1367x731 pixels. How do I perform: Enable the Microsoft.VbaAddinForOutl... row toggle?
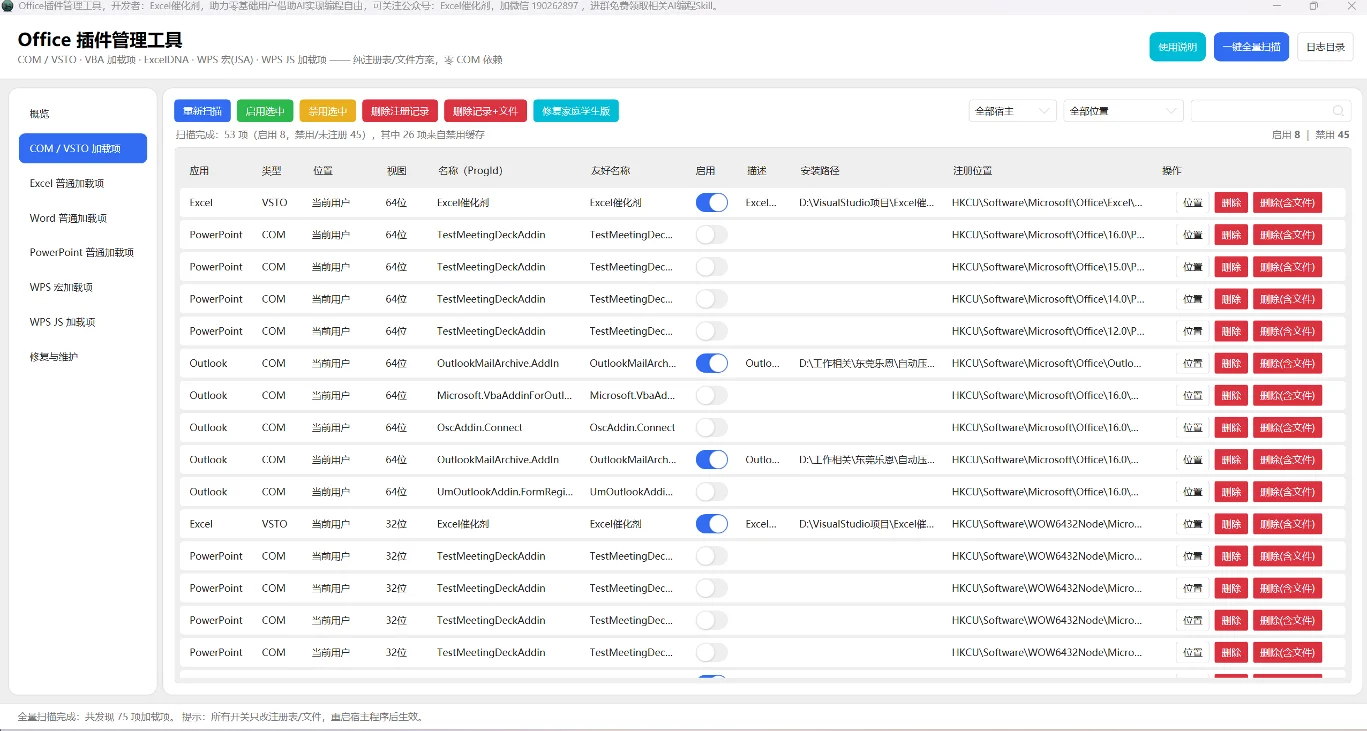(x=711, y=396)
